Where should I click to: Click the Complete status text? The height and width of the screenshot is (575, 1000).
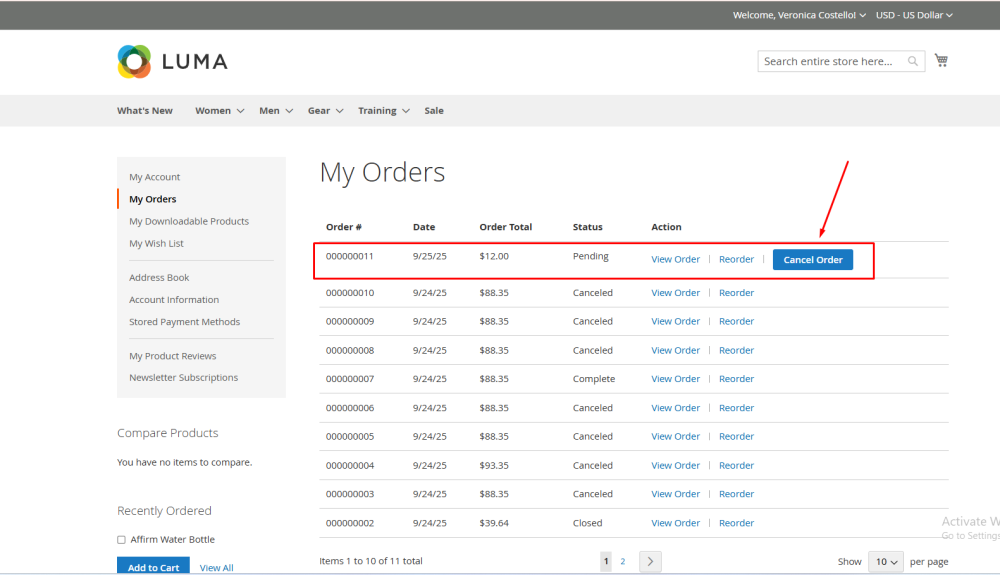pyautogui.click(x=594, y=379)
